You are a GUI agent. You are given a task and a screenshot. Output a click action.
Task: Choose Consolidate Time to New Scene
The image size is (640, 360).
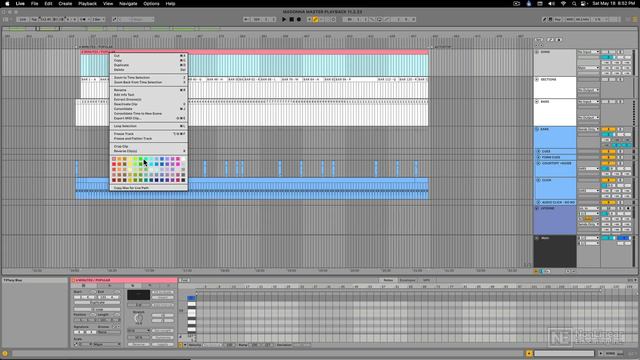click(149, 113)
